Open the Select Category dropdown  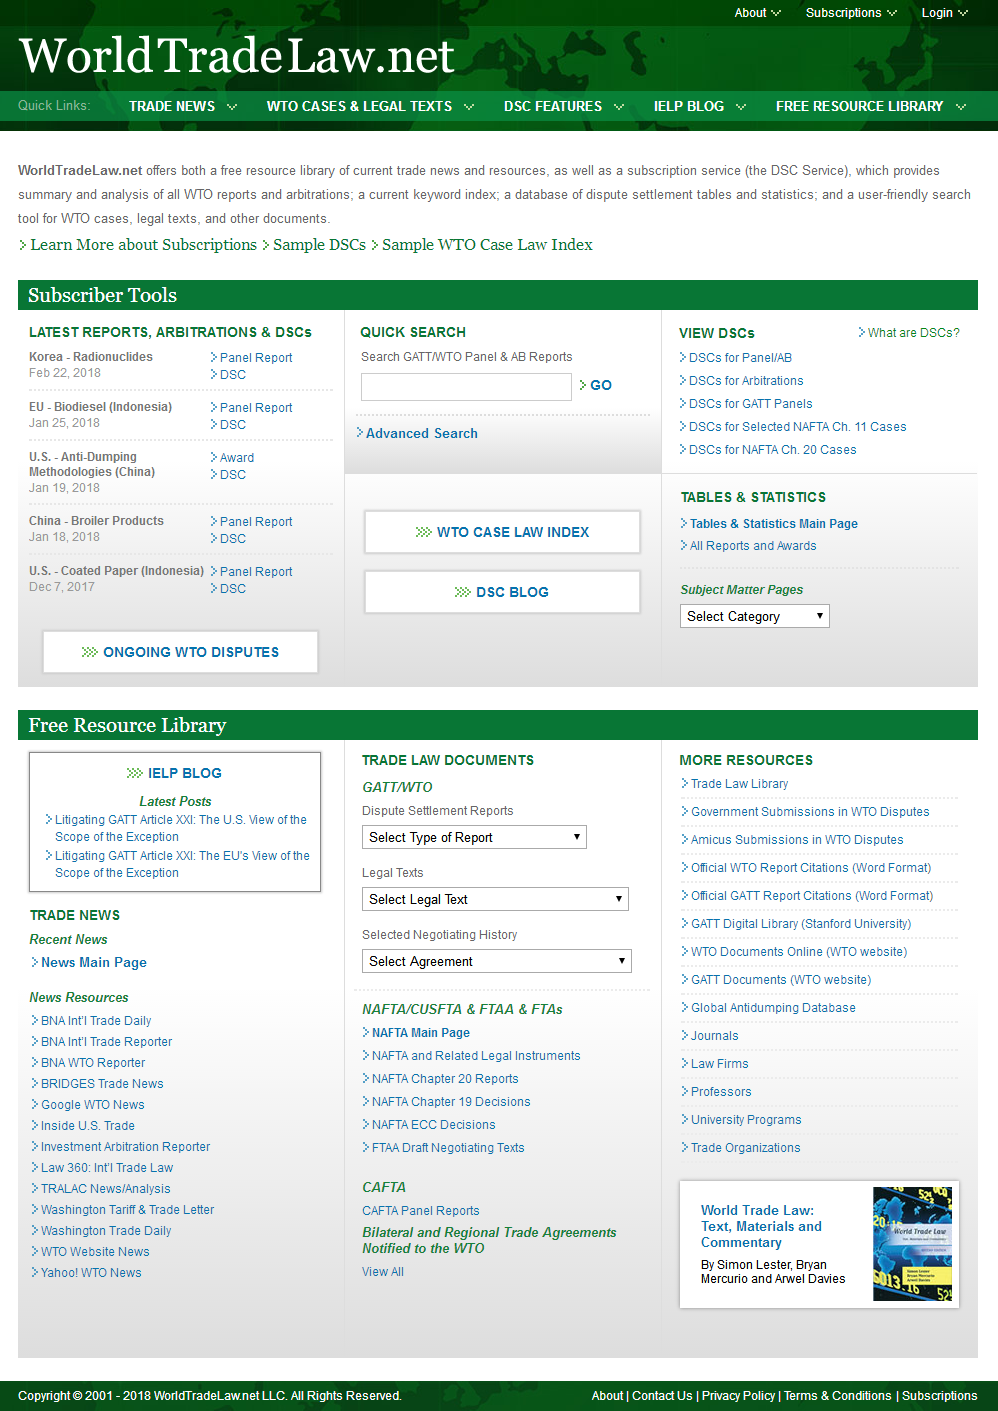[x=755, y=616]
